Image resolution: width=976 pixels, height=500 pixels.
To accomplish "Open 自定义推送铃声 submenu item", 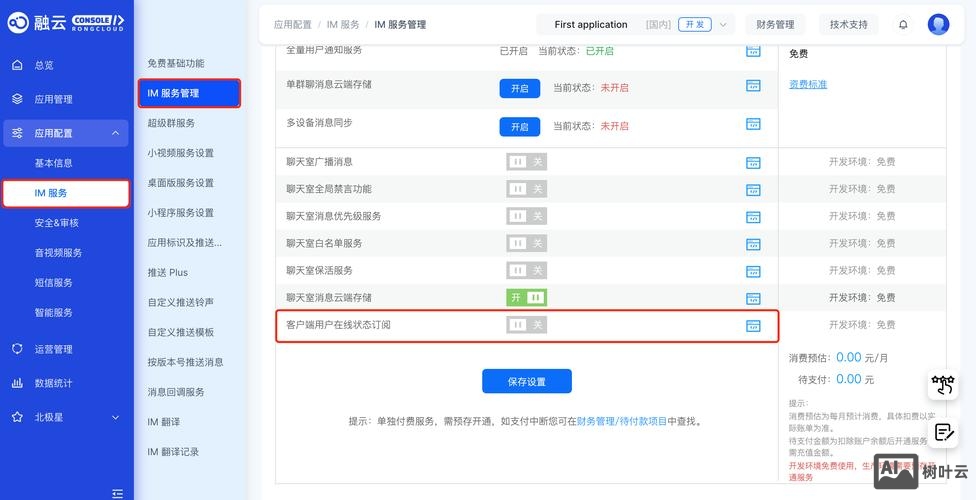I will (181, 303).
